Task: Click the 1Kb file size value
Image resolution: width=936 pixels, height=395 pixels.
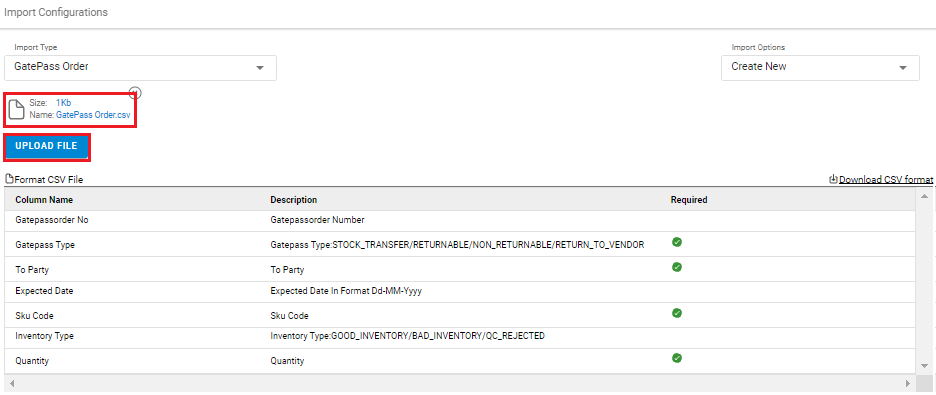Action: click(x=63, y=103)
